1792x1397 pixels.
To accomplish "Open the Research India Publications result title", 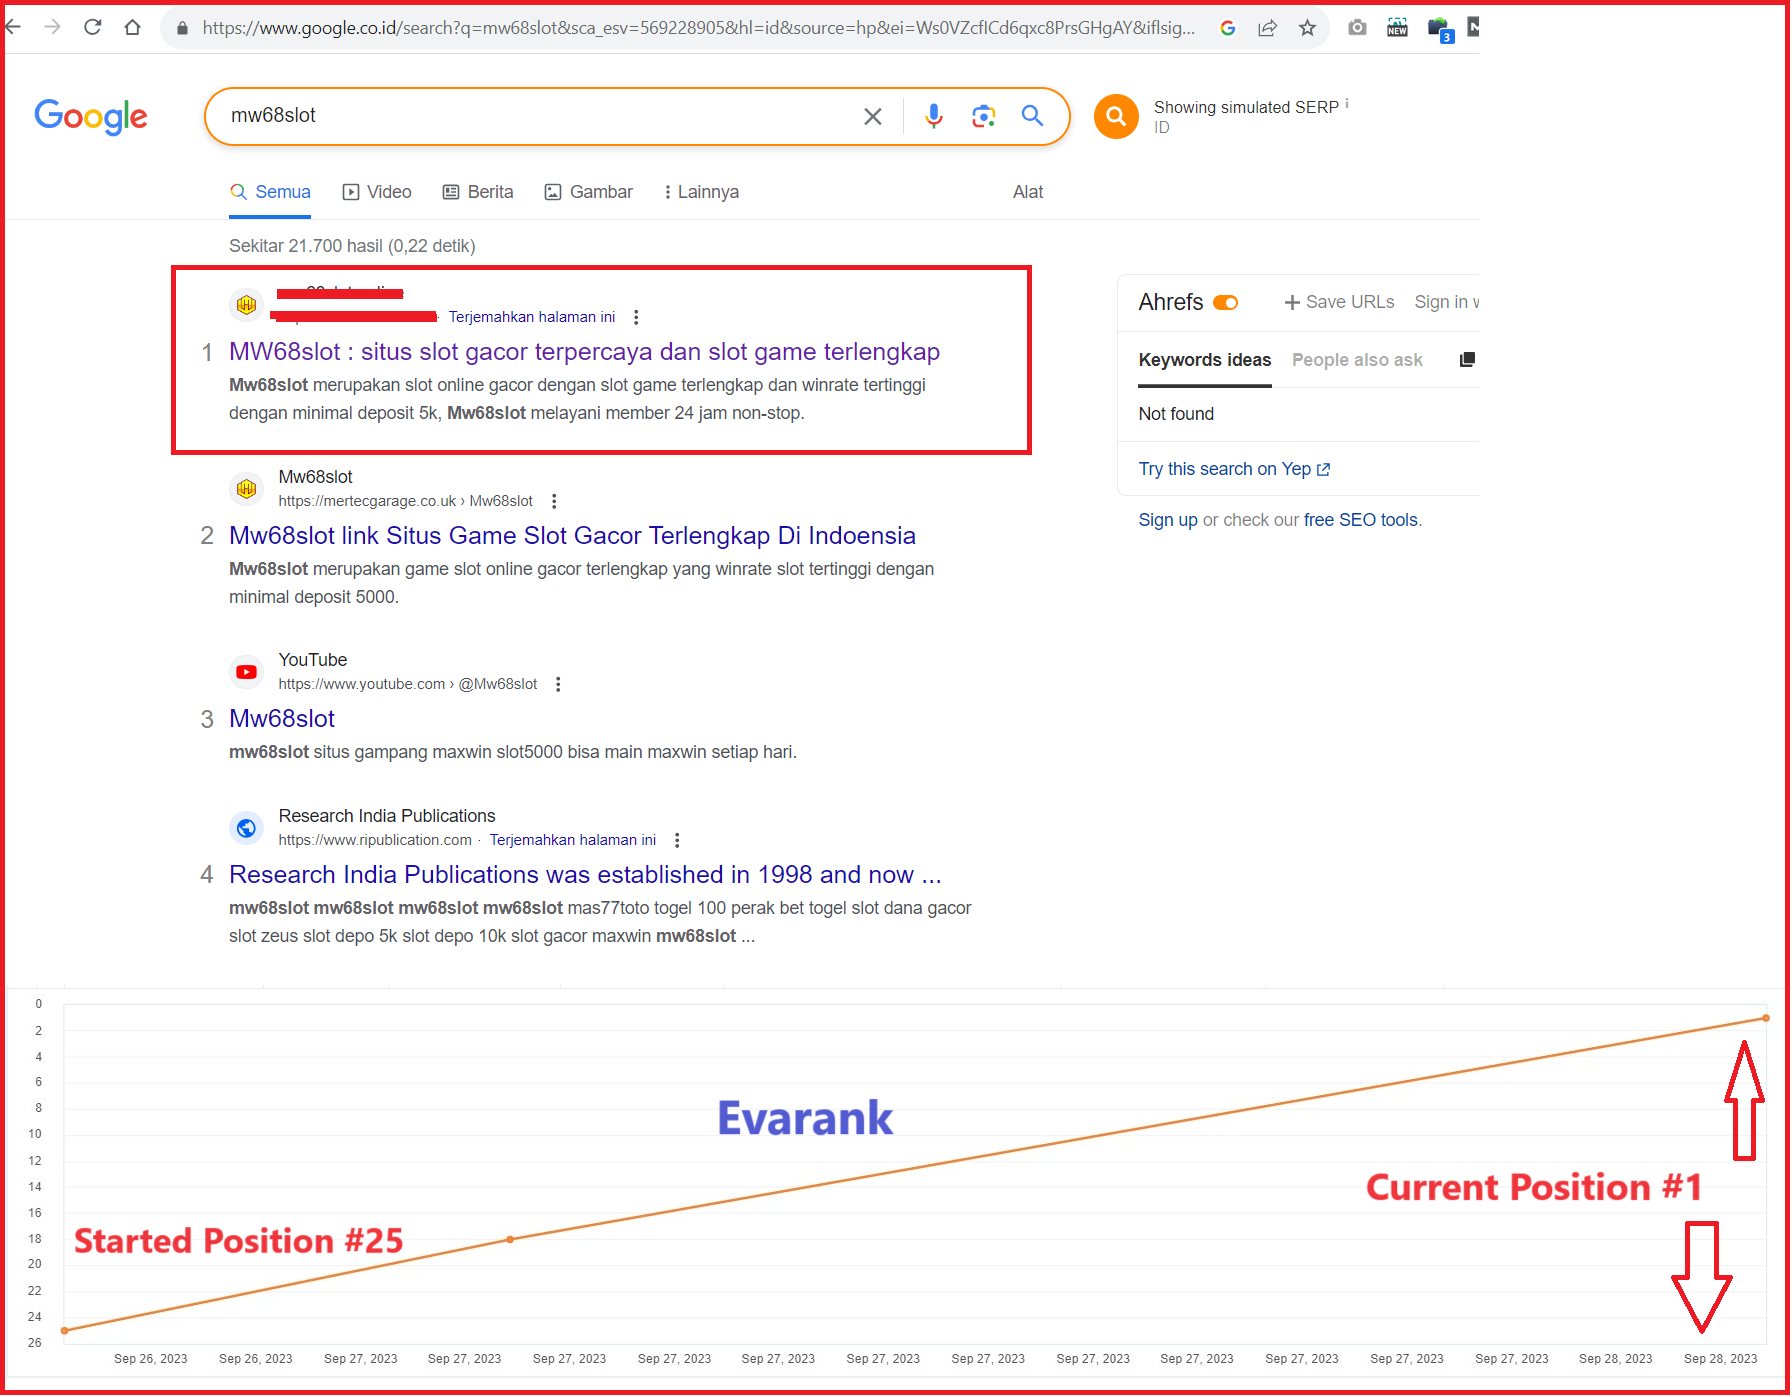I will tap(585, 875).
